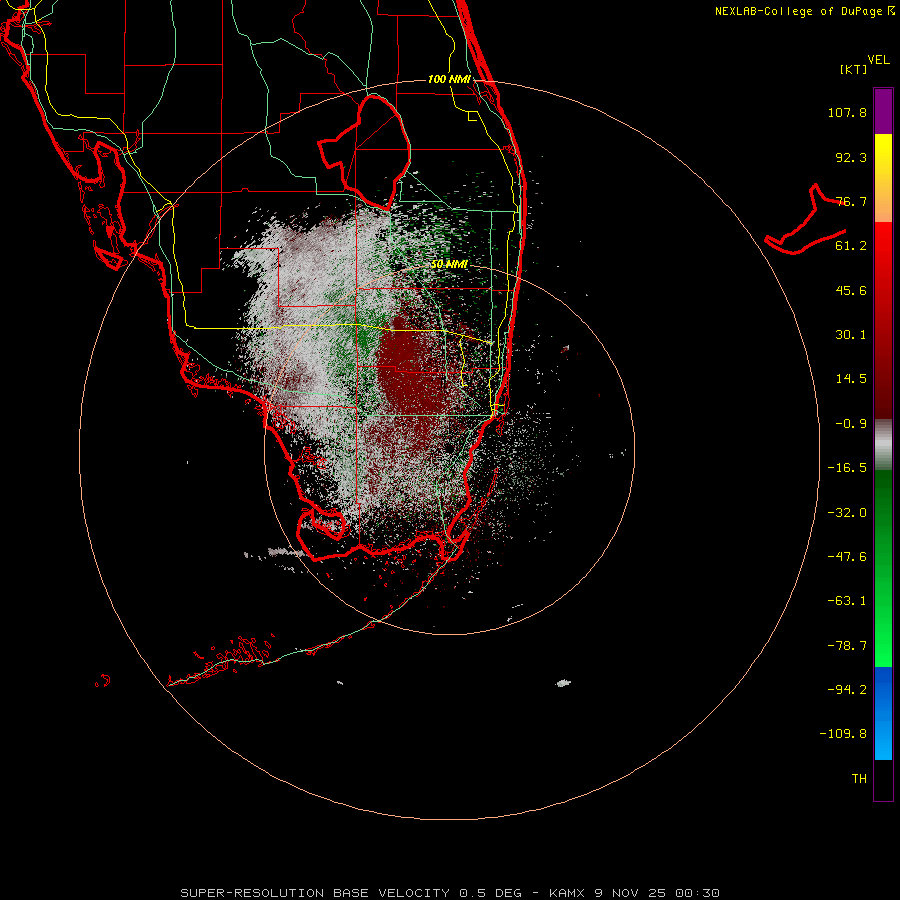
Task: Click the -94.2 legend value
Action: click(847, 690)
